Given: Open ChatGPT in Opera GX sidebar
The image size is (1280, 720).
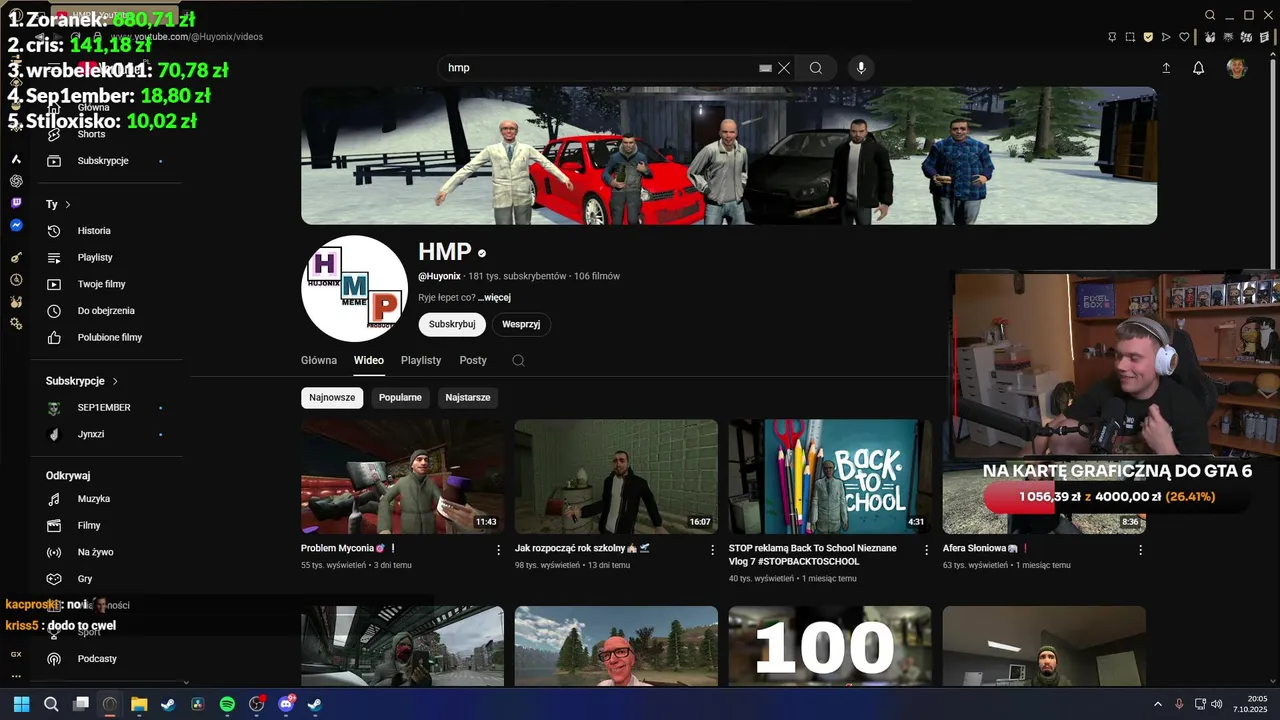Looking at the screenshot, I should [x=16, y=181].
